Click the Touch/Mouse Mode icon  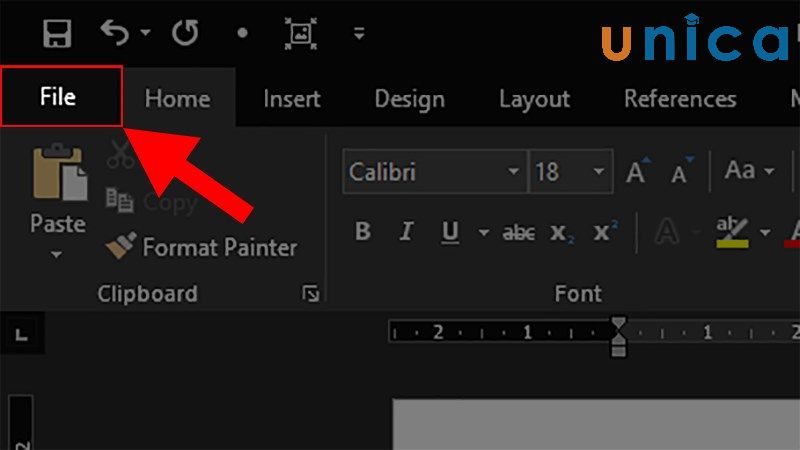(x=299, y=34)
